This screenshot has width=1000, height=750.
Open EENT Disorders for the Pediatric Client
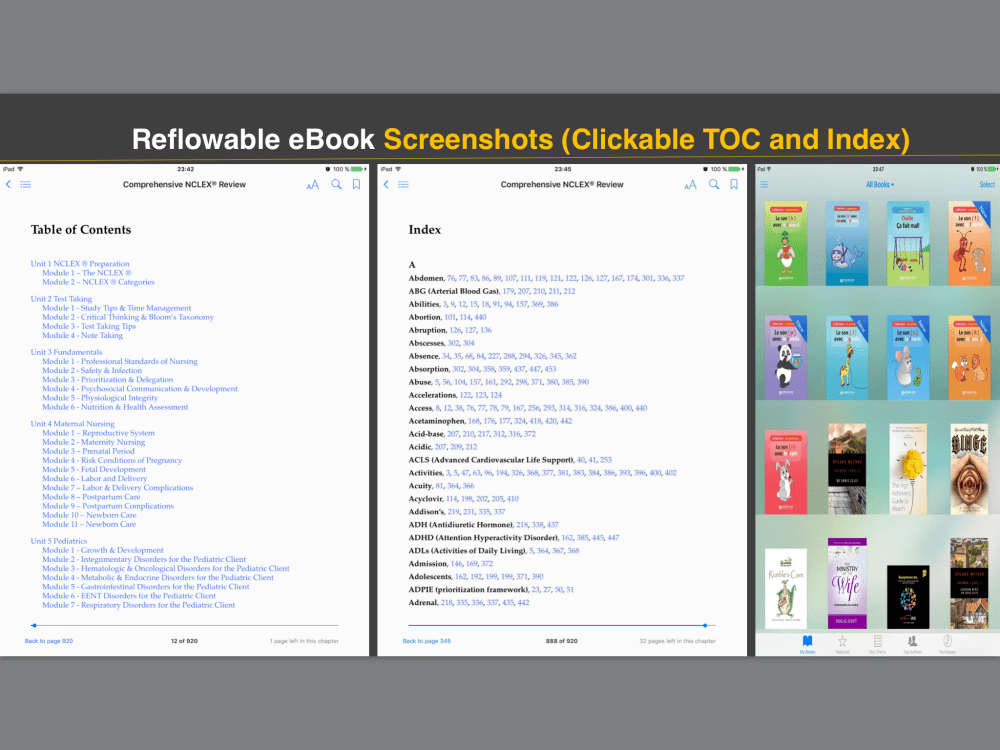click(x=129, y=596)
